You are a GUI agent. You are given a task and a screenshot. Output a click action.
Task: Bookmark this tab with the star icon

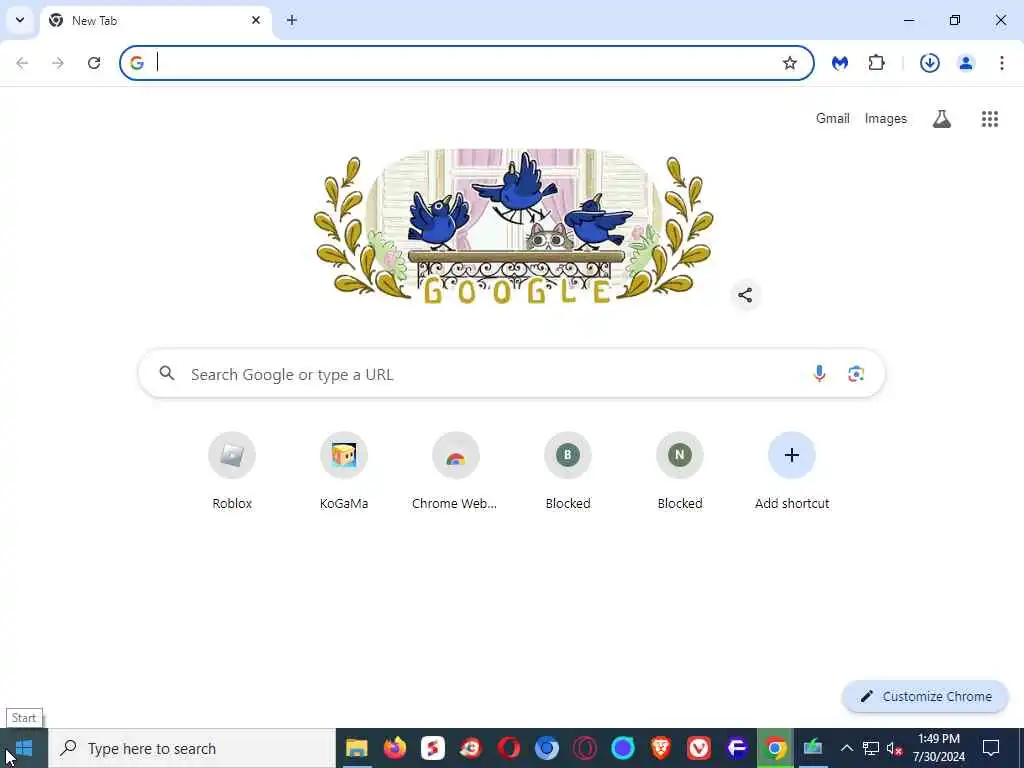coord(790,63)
